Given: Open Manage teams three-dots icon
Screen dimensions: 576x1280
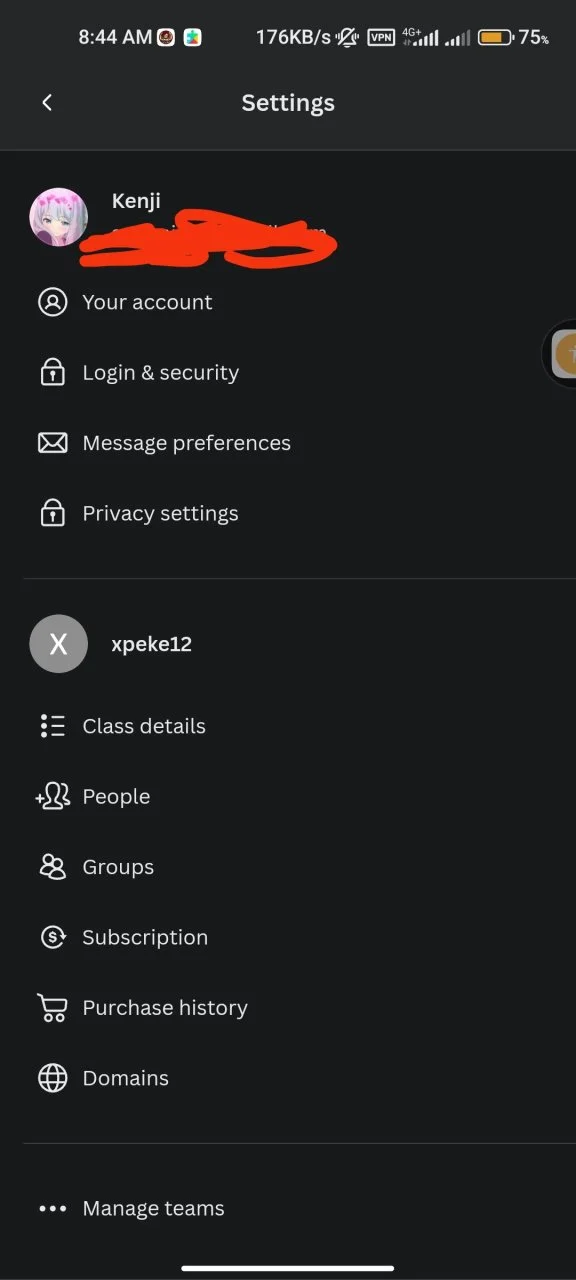Looking at the screenshot, I should point(52,1208).
